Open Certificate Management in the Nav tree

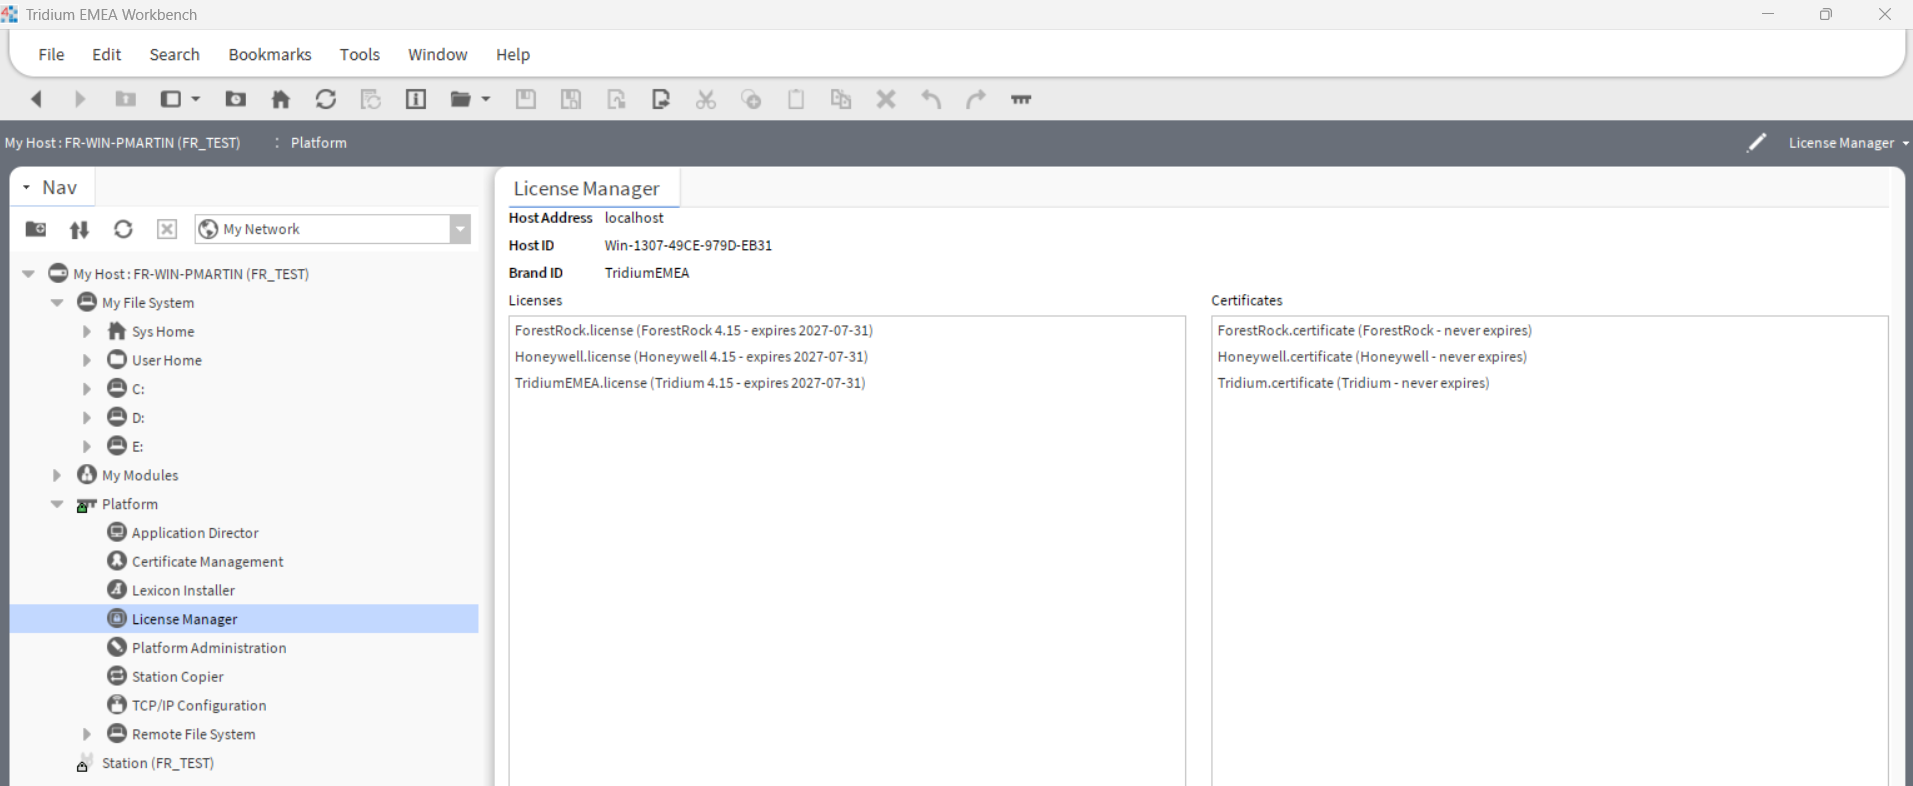pyautogui.click(x=208, y=562)
